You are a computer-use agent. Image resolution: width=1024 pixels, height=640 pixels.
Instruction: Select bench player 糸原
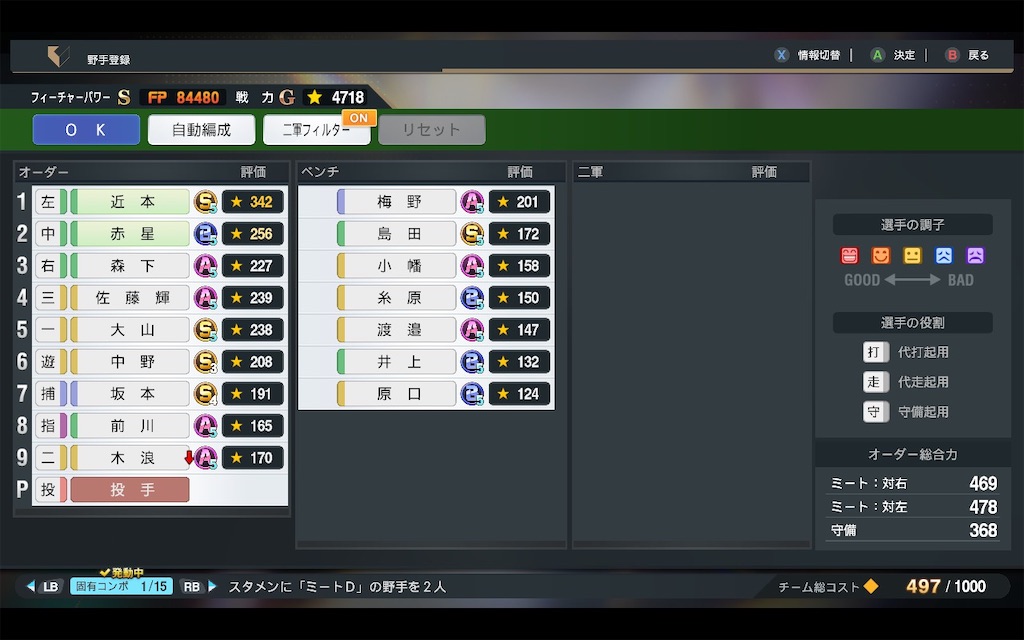396,298
